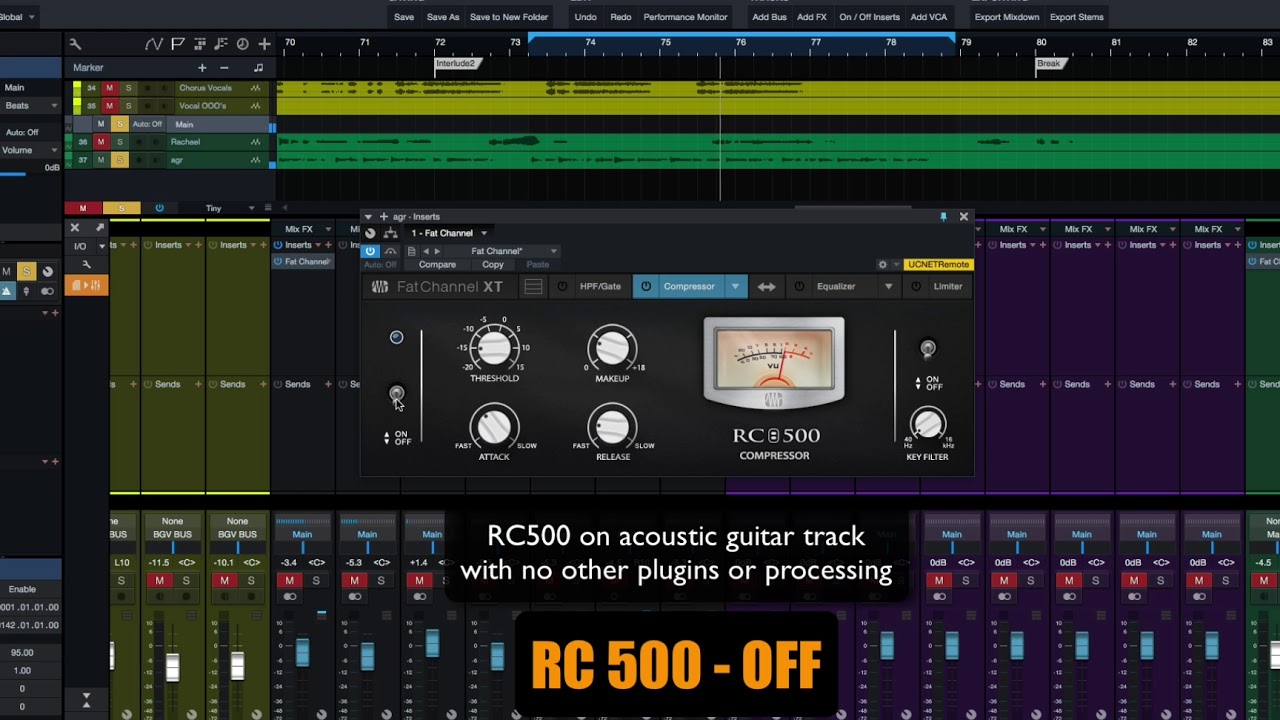The height and width of the screenshot is (720, 1280).
Task: Detach the mixer console arrow icon
Action: (99, 228)
